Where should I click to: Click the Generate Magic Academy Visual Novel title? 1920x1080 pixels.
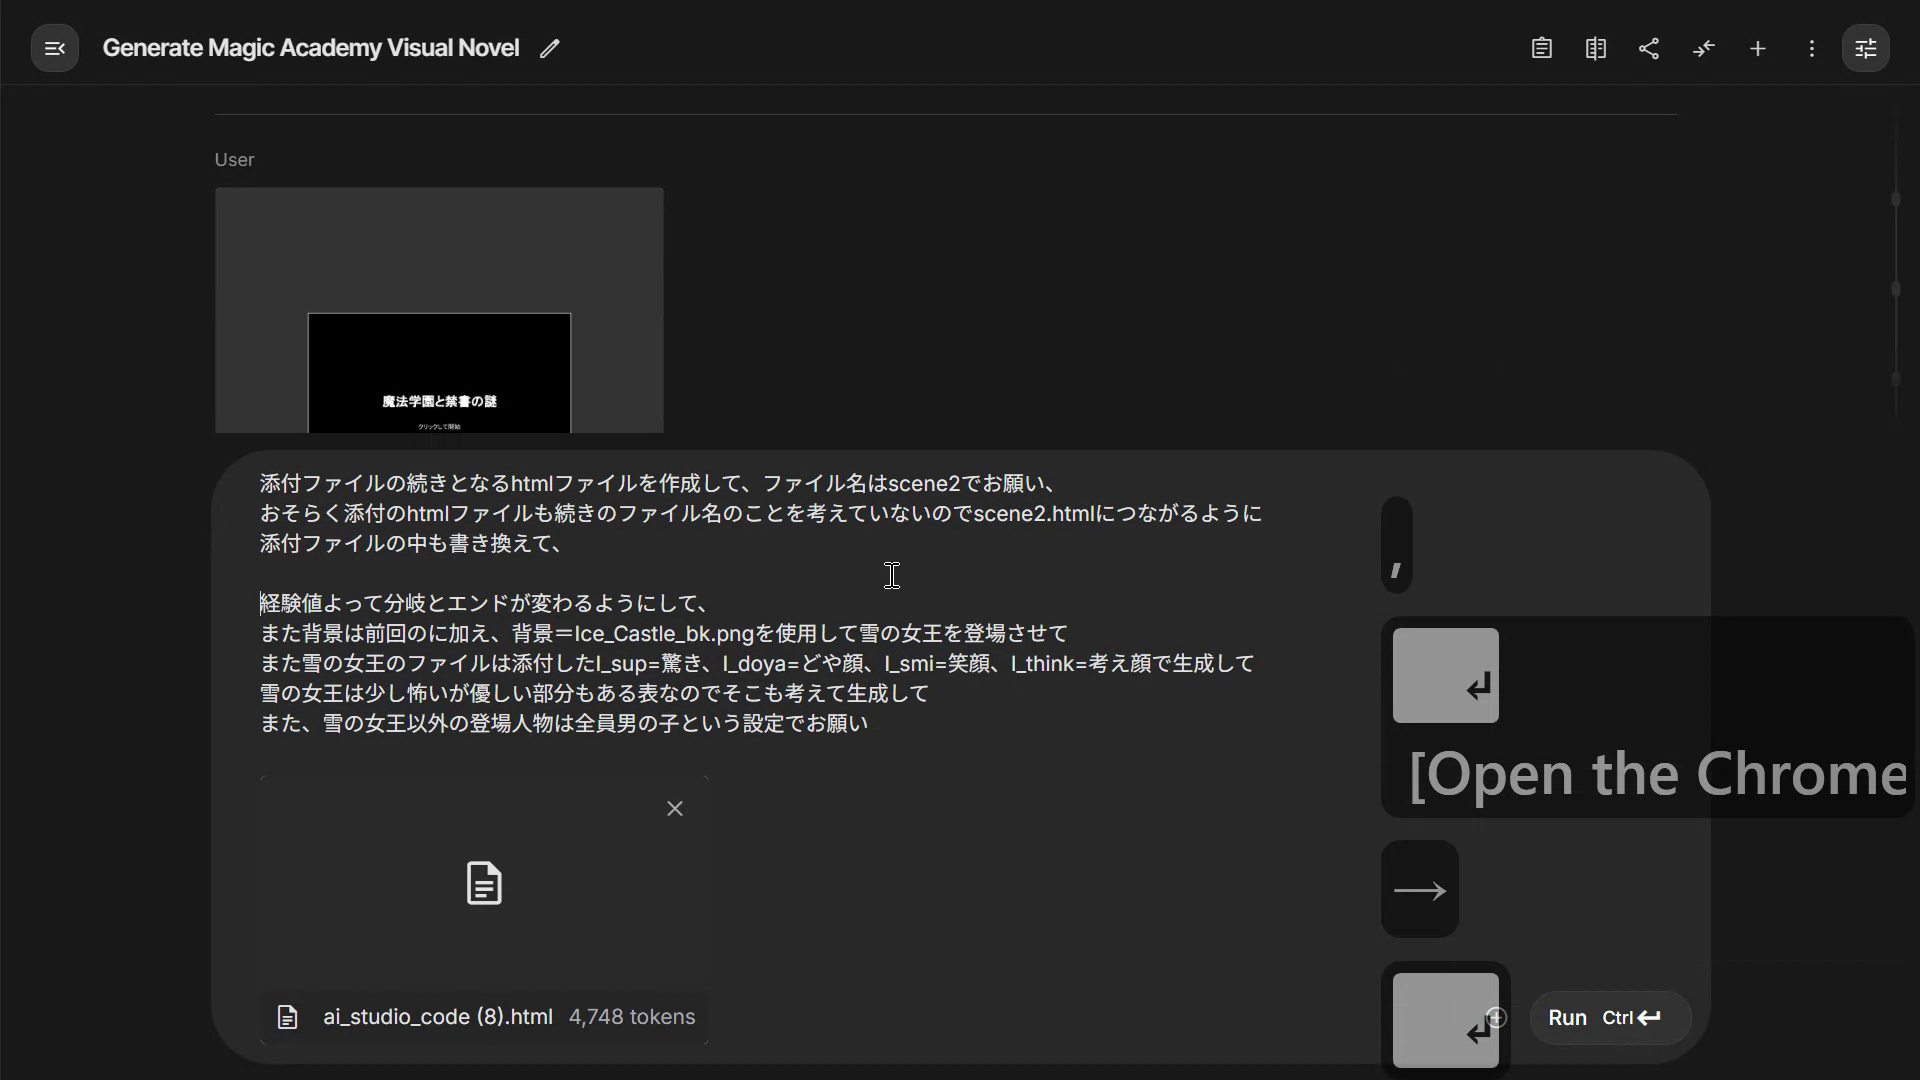[310, 48]
